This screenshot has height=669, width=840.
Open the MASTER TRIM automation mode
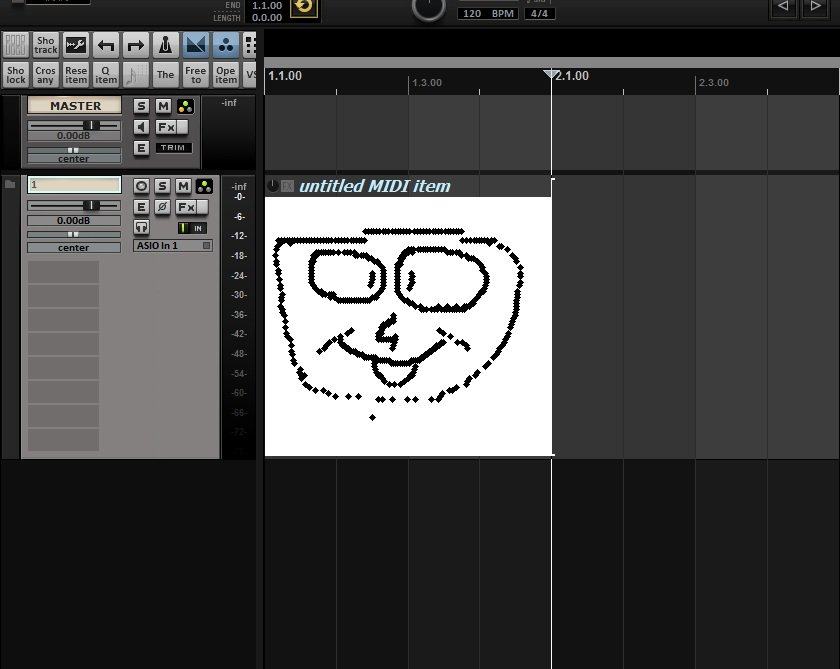pyautogui.click(x=173, y=148)
